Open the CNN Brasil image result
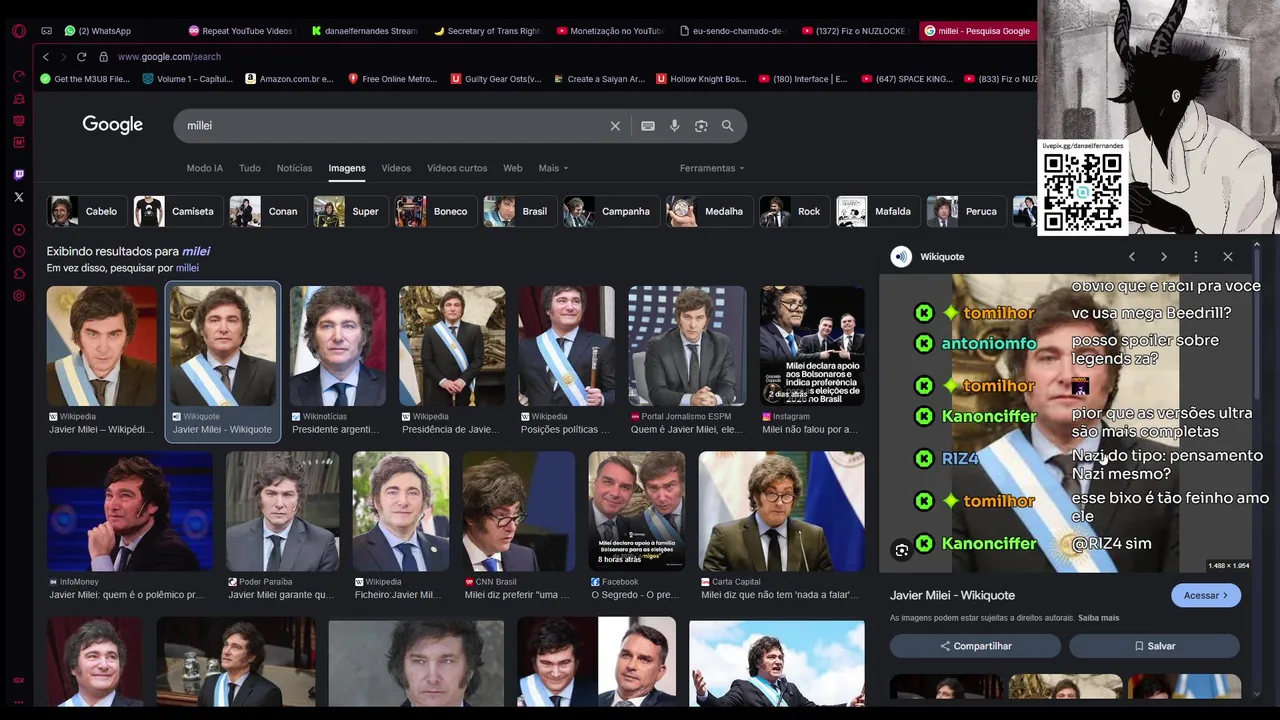The height and width of the screenshot is (720, 1280). [519, 526]
